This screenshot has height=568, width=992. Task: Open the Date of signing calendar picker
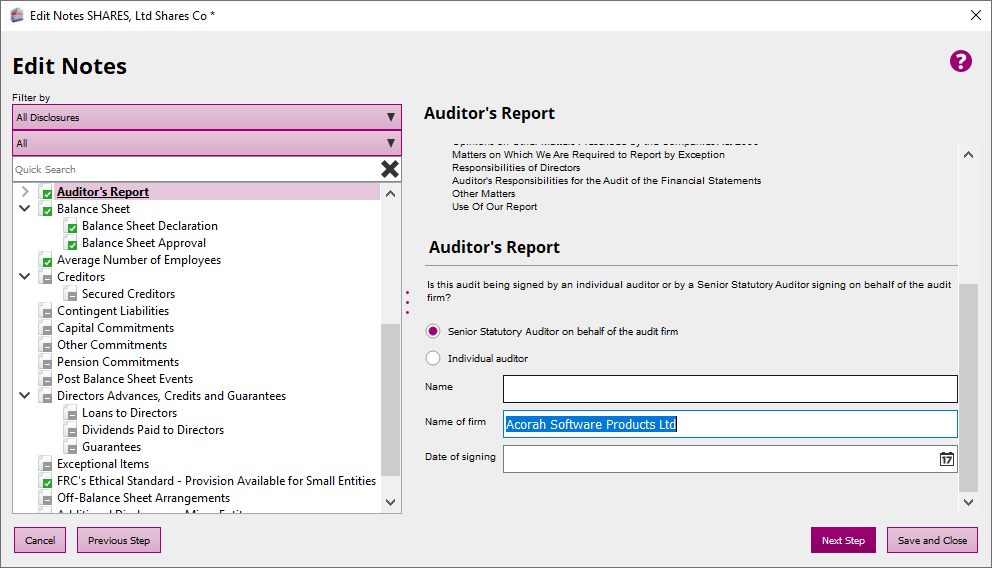(946, 459)
